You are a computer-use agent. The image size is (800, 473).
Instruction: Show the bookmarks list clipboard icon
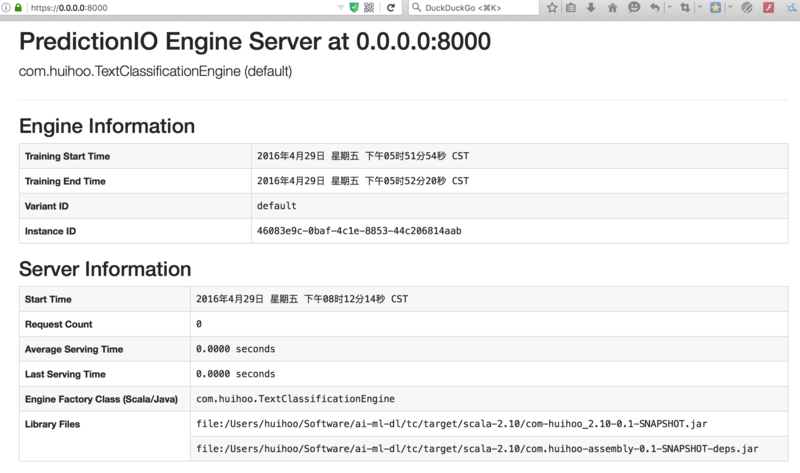pos(571,8)
